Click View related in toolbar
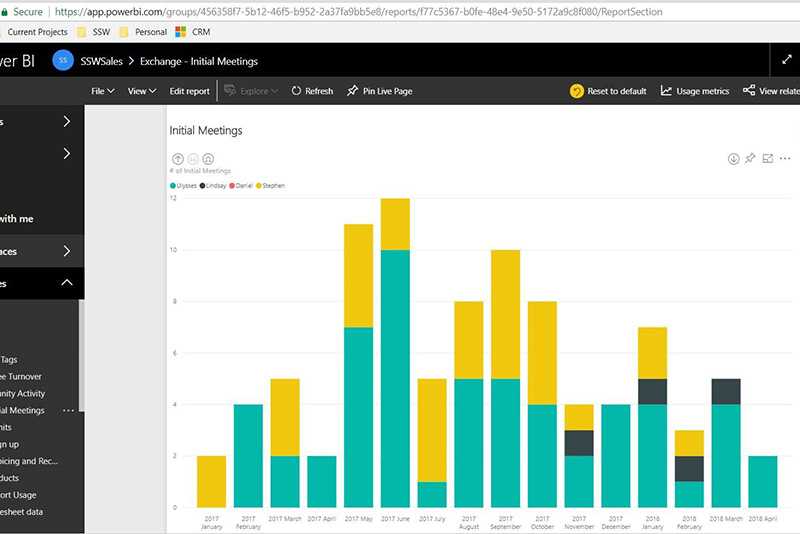Screen dimensions: 800x534 point(771,91)
